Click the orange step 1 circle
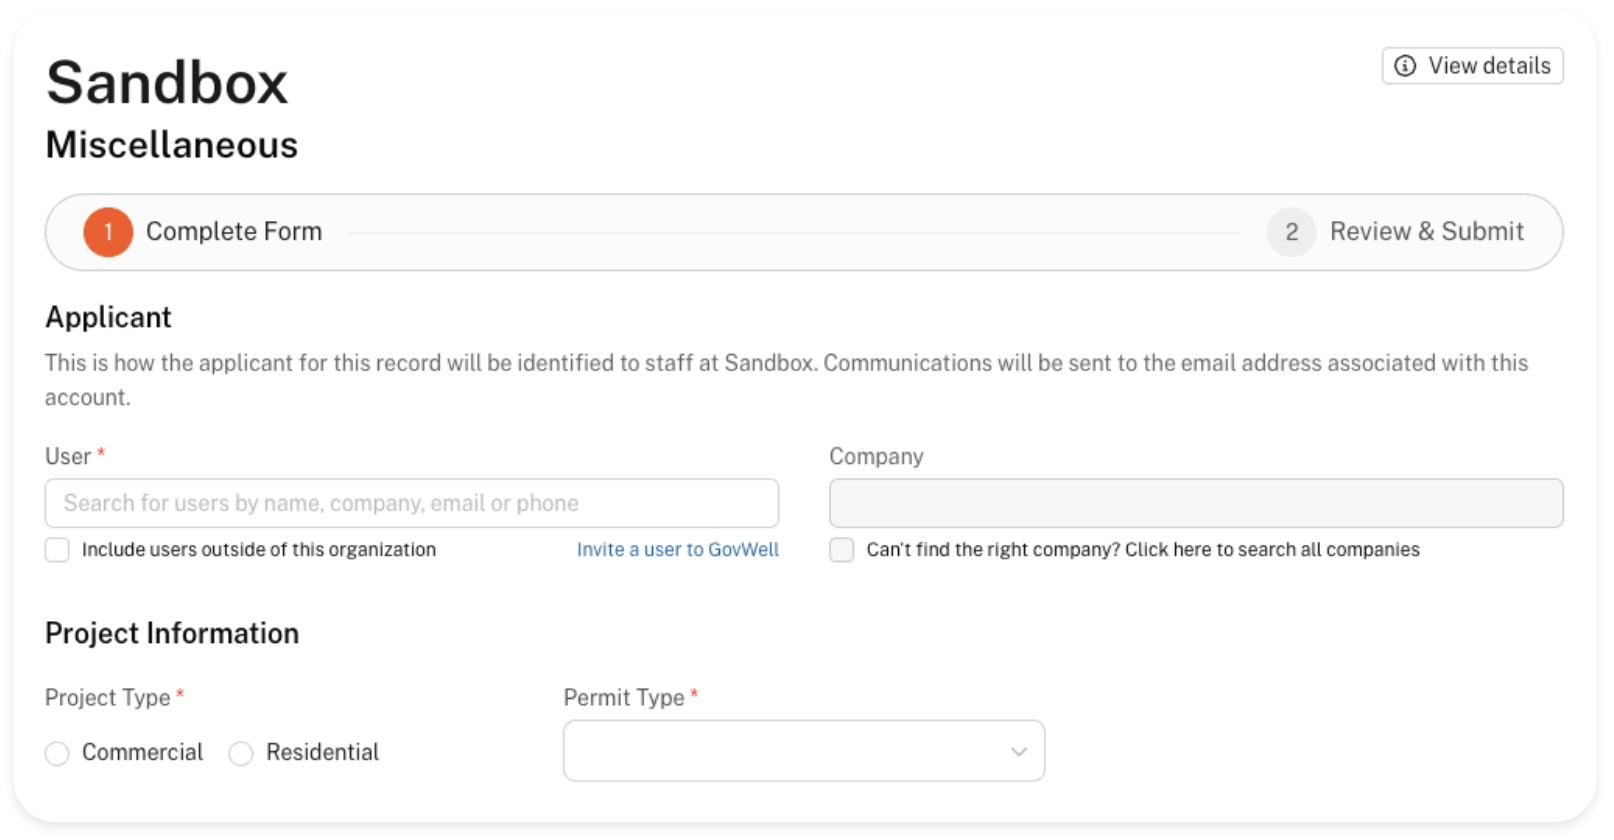Screen dimensions: 1614x840 (108, 232)
